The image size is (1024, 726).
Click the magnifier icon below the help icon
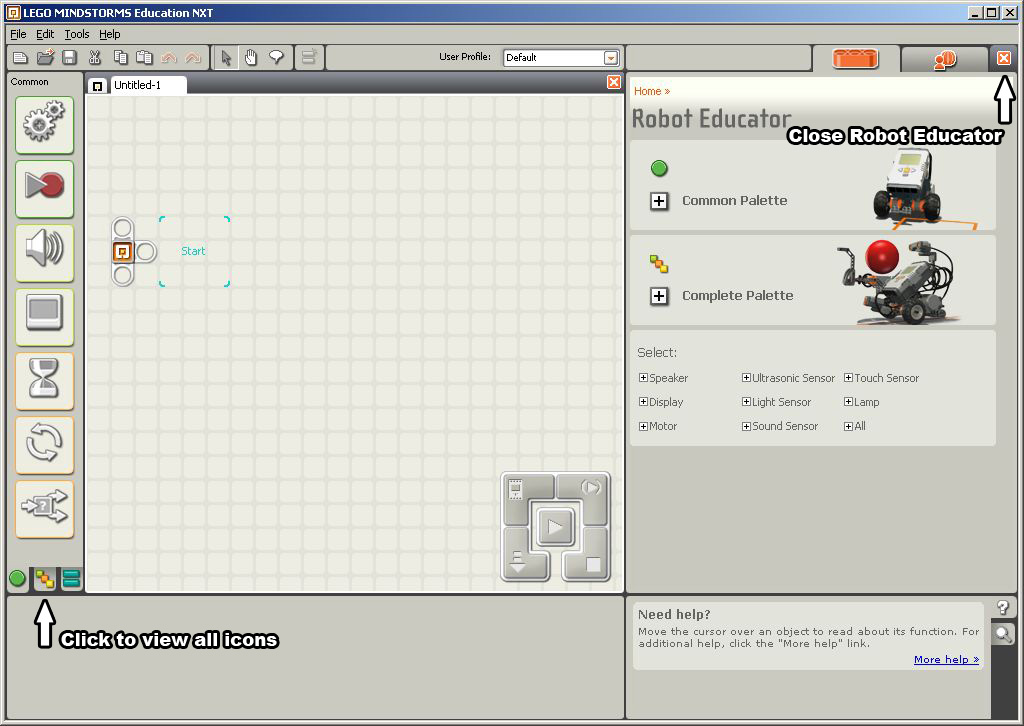1003,633
